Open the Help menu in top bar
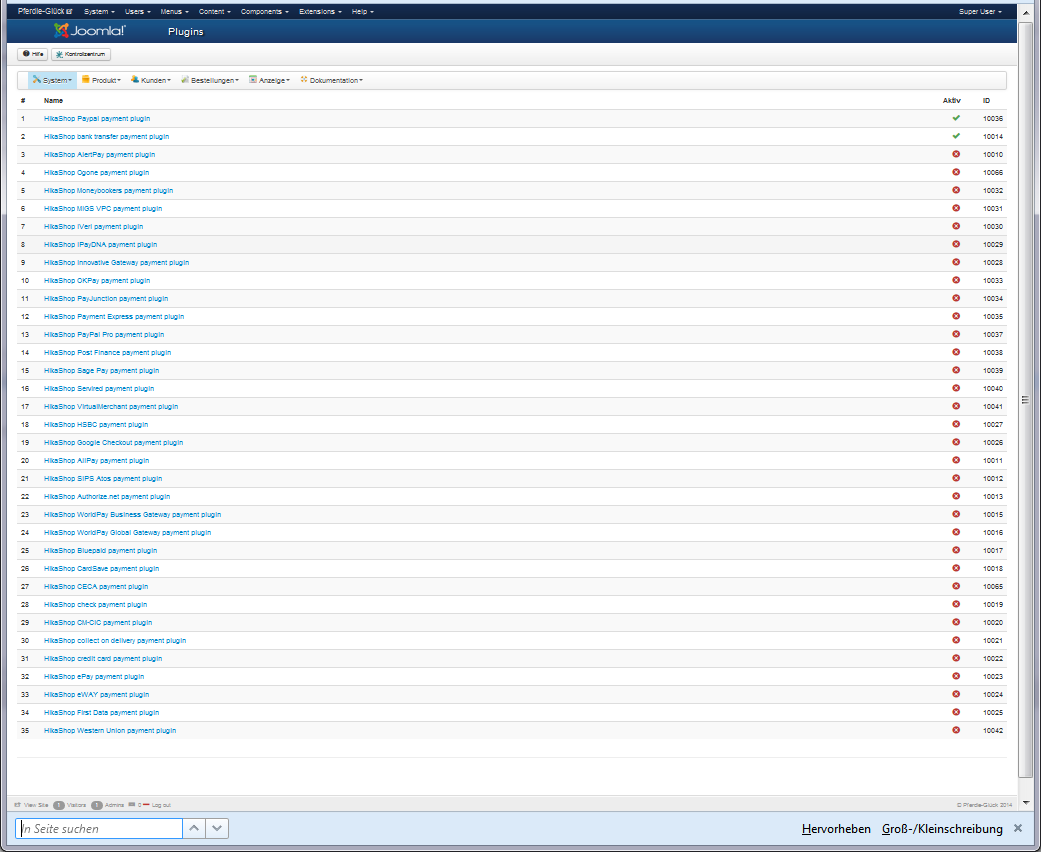The image size is (1041, 852). click(362, 12)
